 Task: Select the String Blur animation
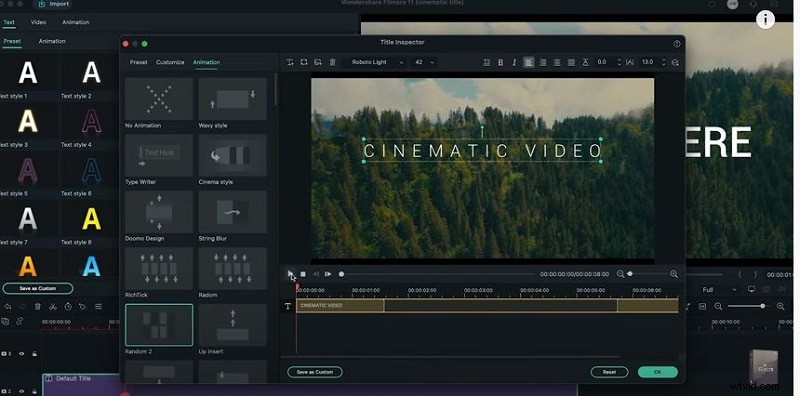tap(233, 212)
